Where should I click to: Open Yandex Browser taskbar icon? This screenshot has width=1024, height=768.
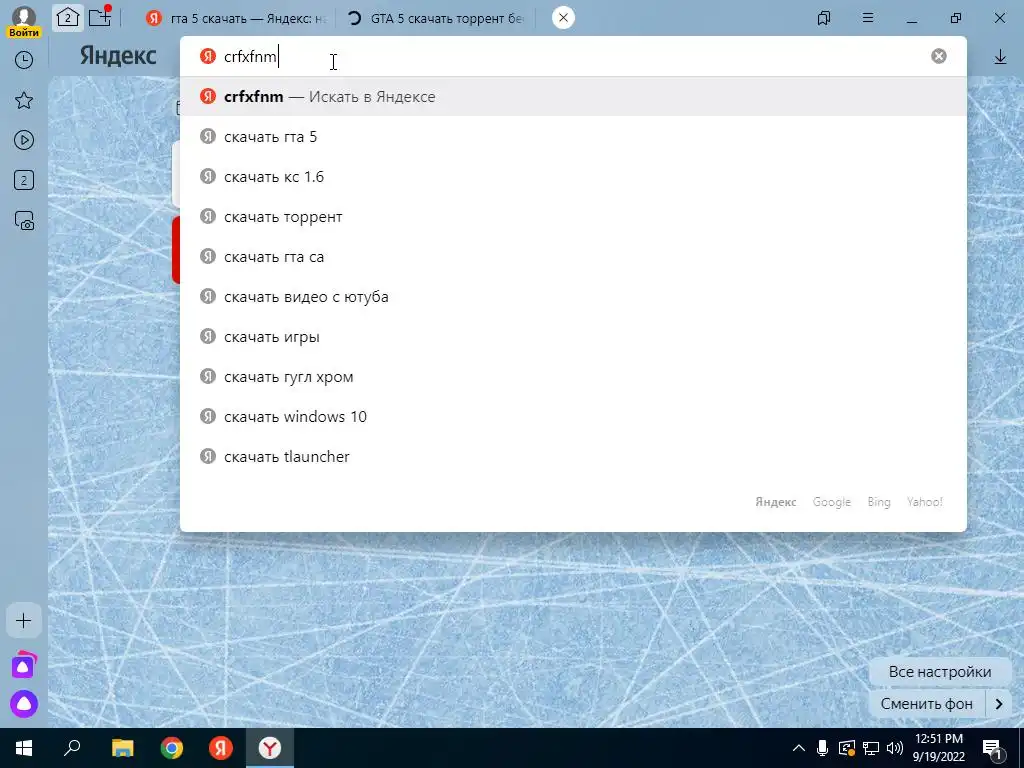(270, 748)
